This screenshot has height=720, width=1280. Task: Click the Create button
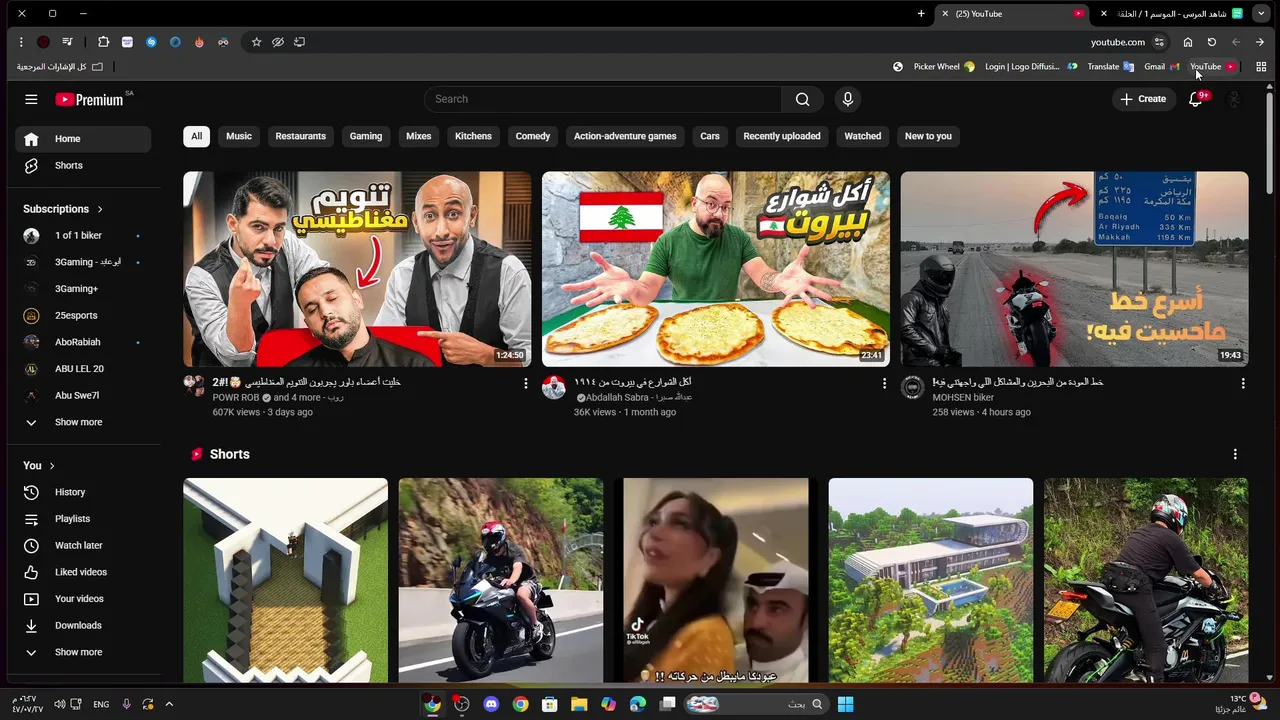point(1143,99)
